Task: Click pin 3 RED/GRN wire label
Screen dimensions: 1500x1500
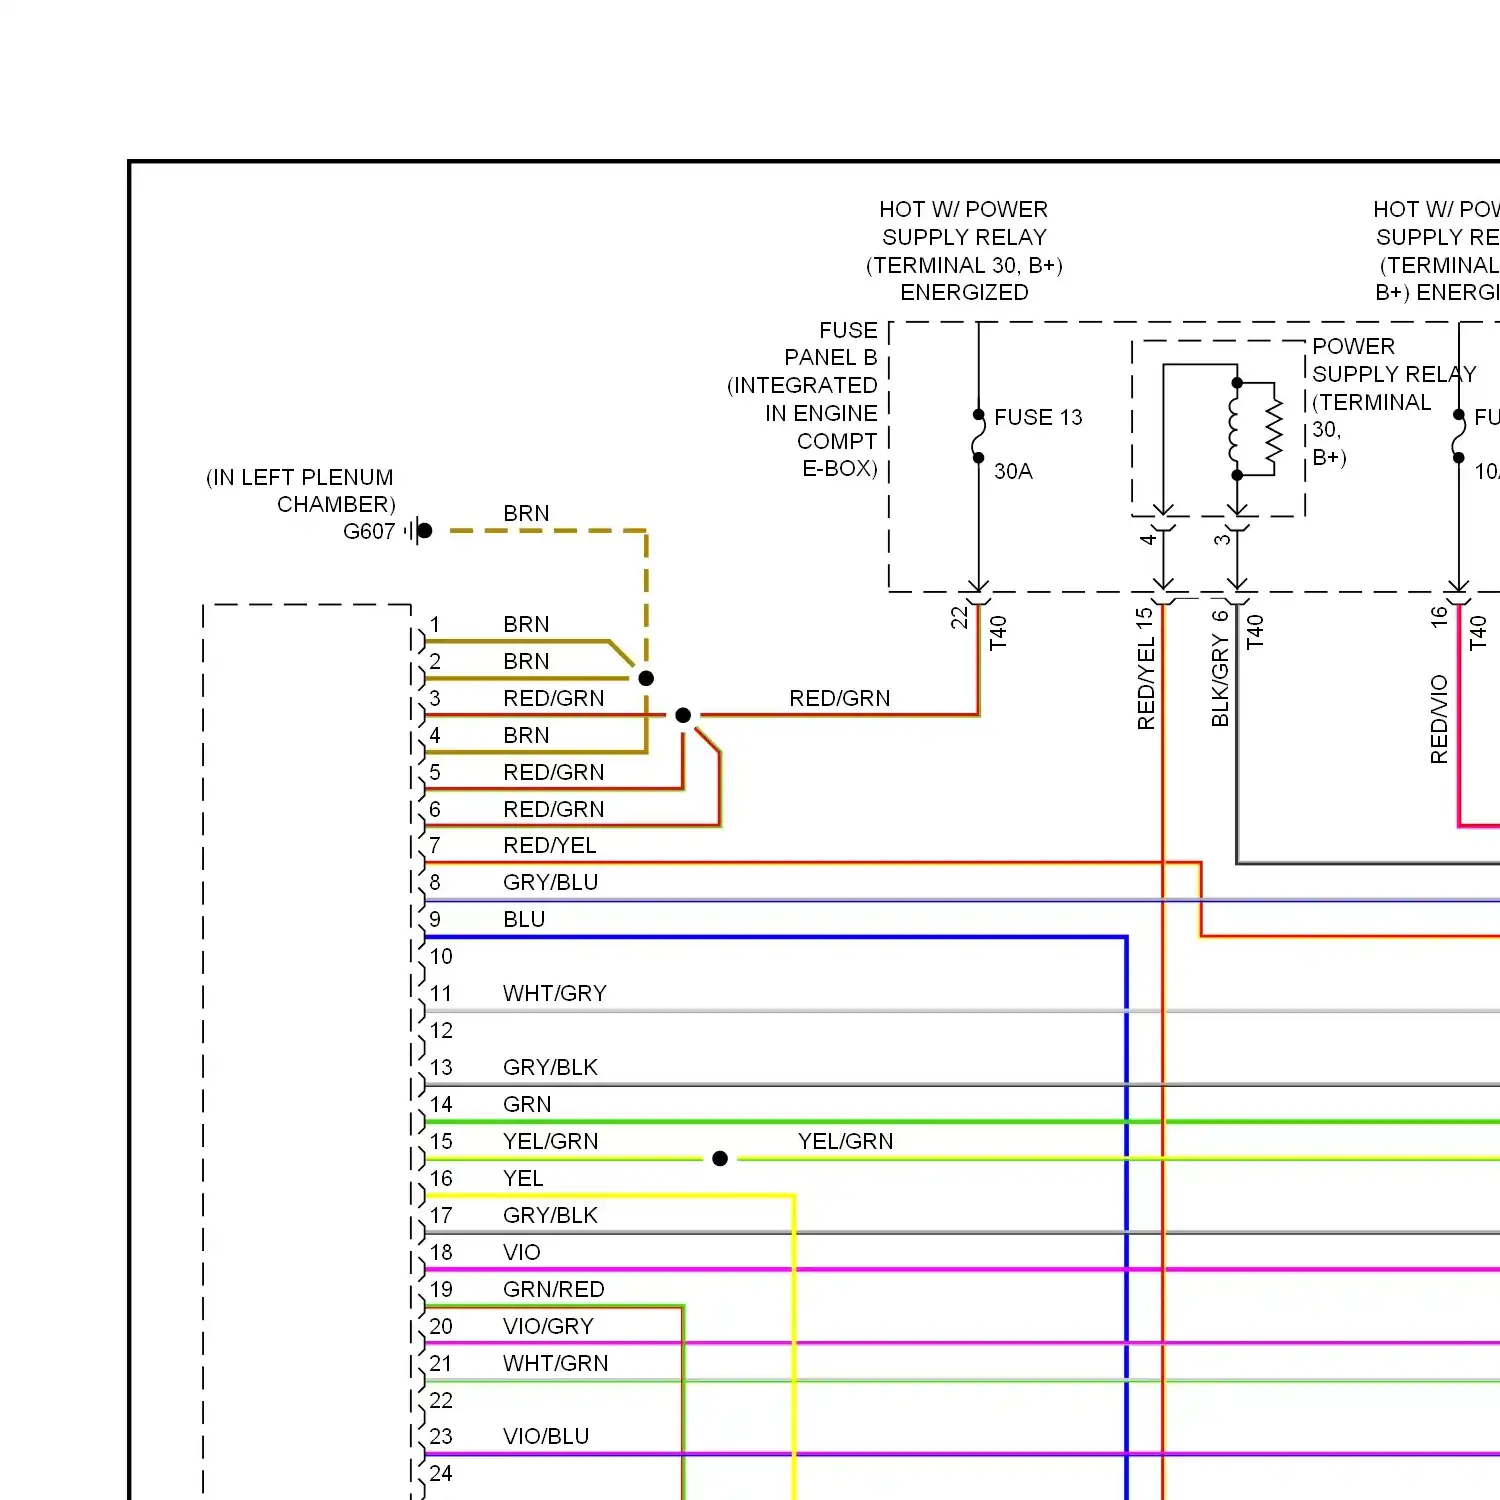Action: pyautogui.click(x=554, y=698)
